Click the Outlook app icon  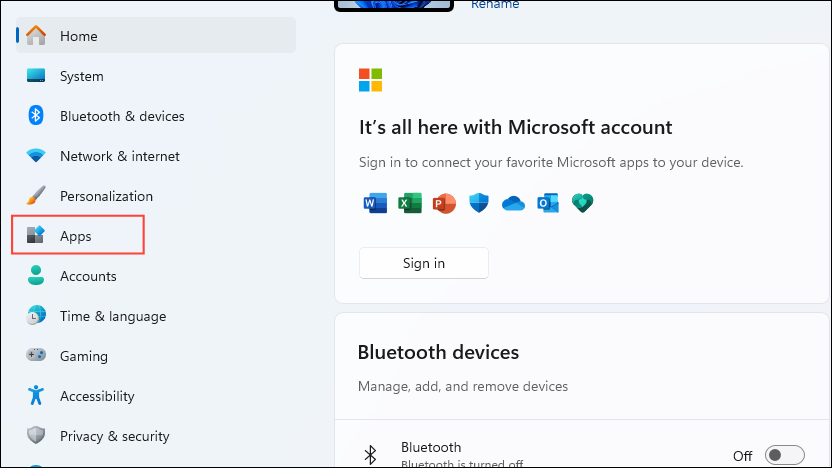(548, 203)
